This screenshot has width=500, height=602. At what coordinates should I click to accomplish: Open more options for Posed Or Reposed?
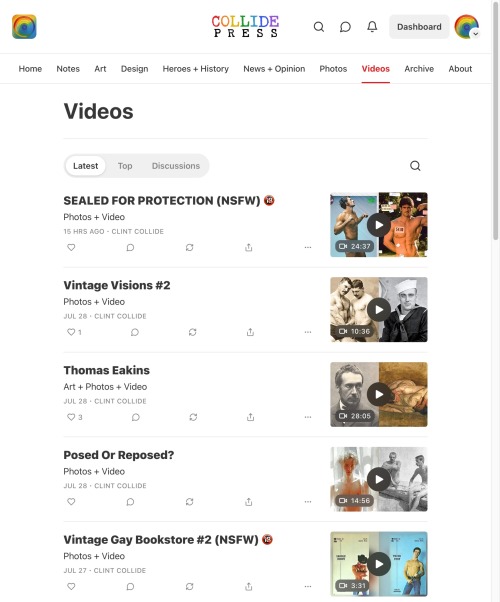tap(308, 502)
